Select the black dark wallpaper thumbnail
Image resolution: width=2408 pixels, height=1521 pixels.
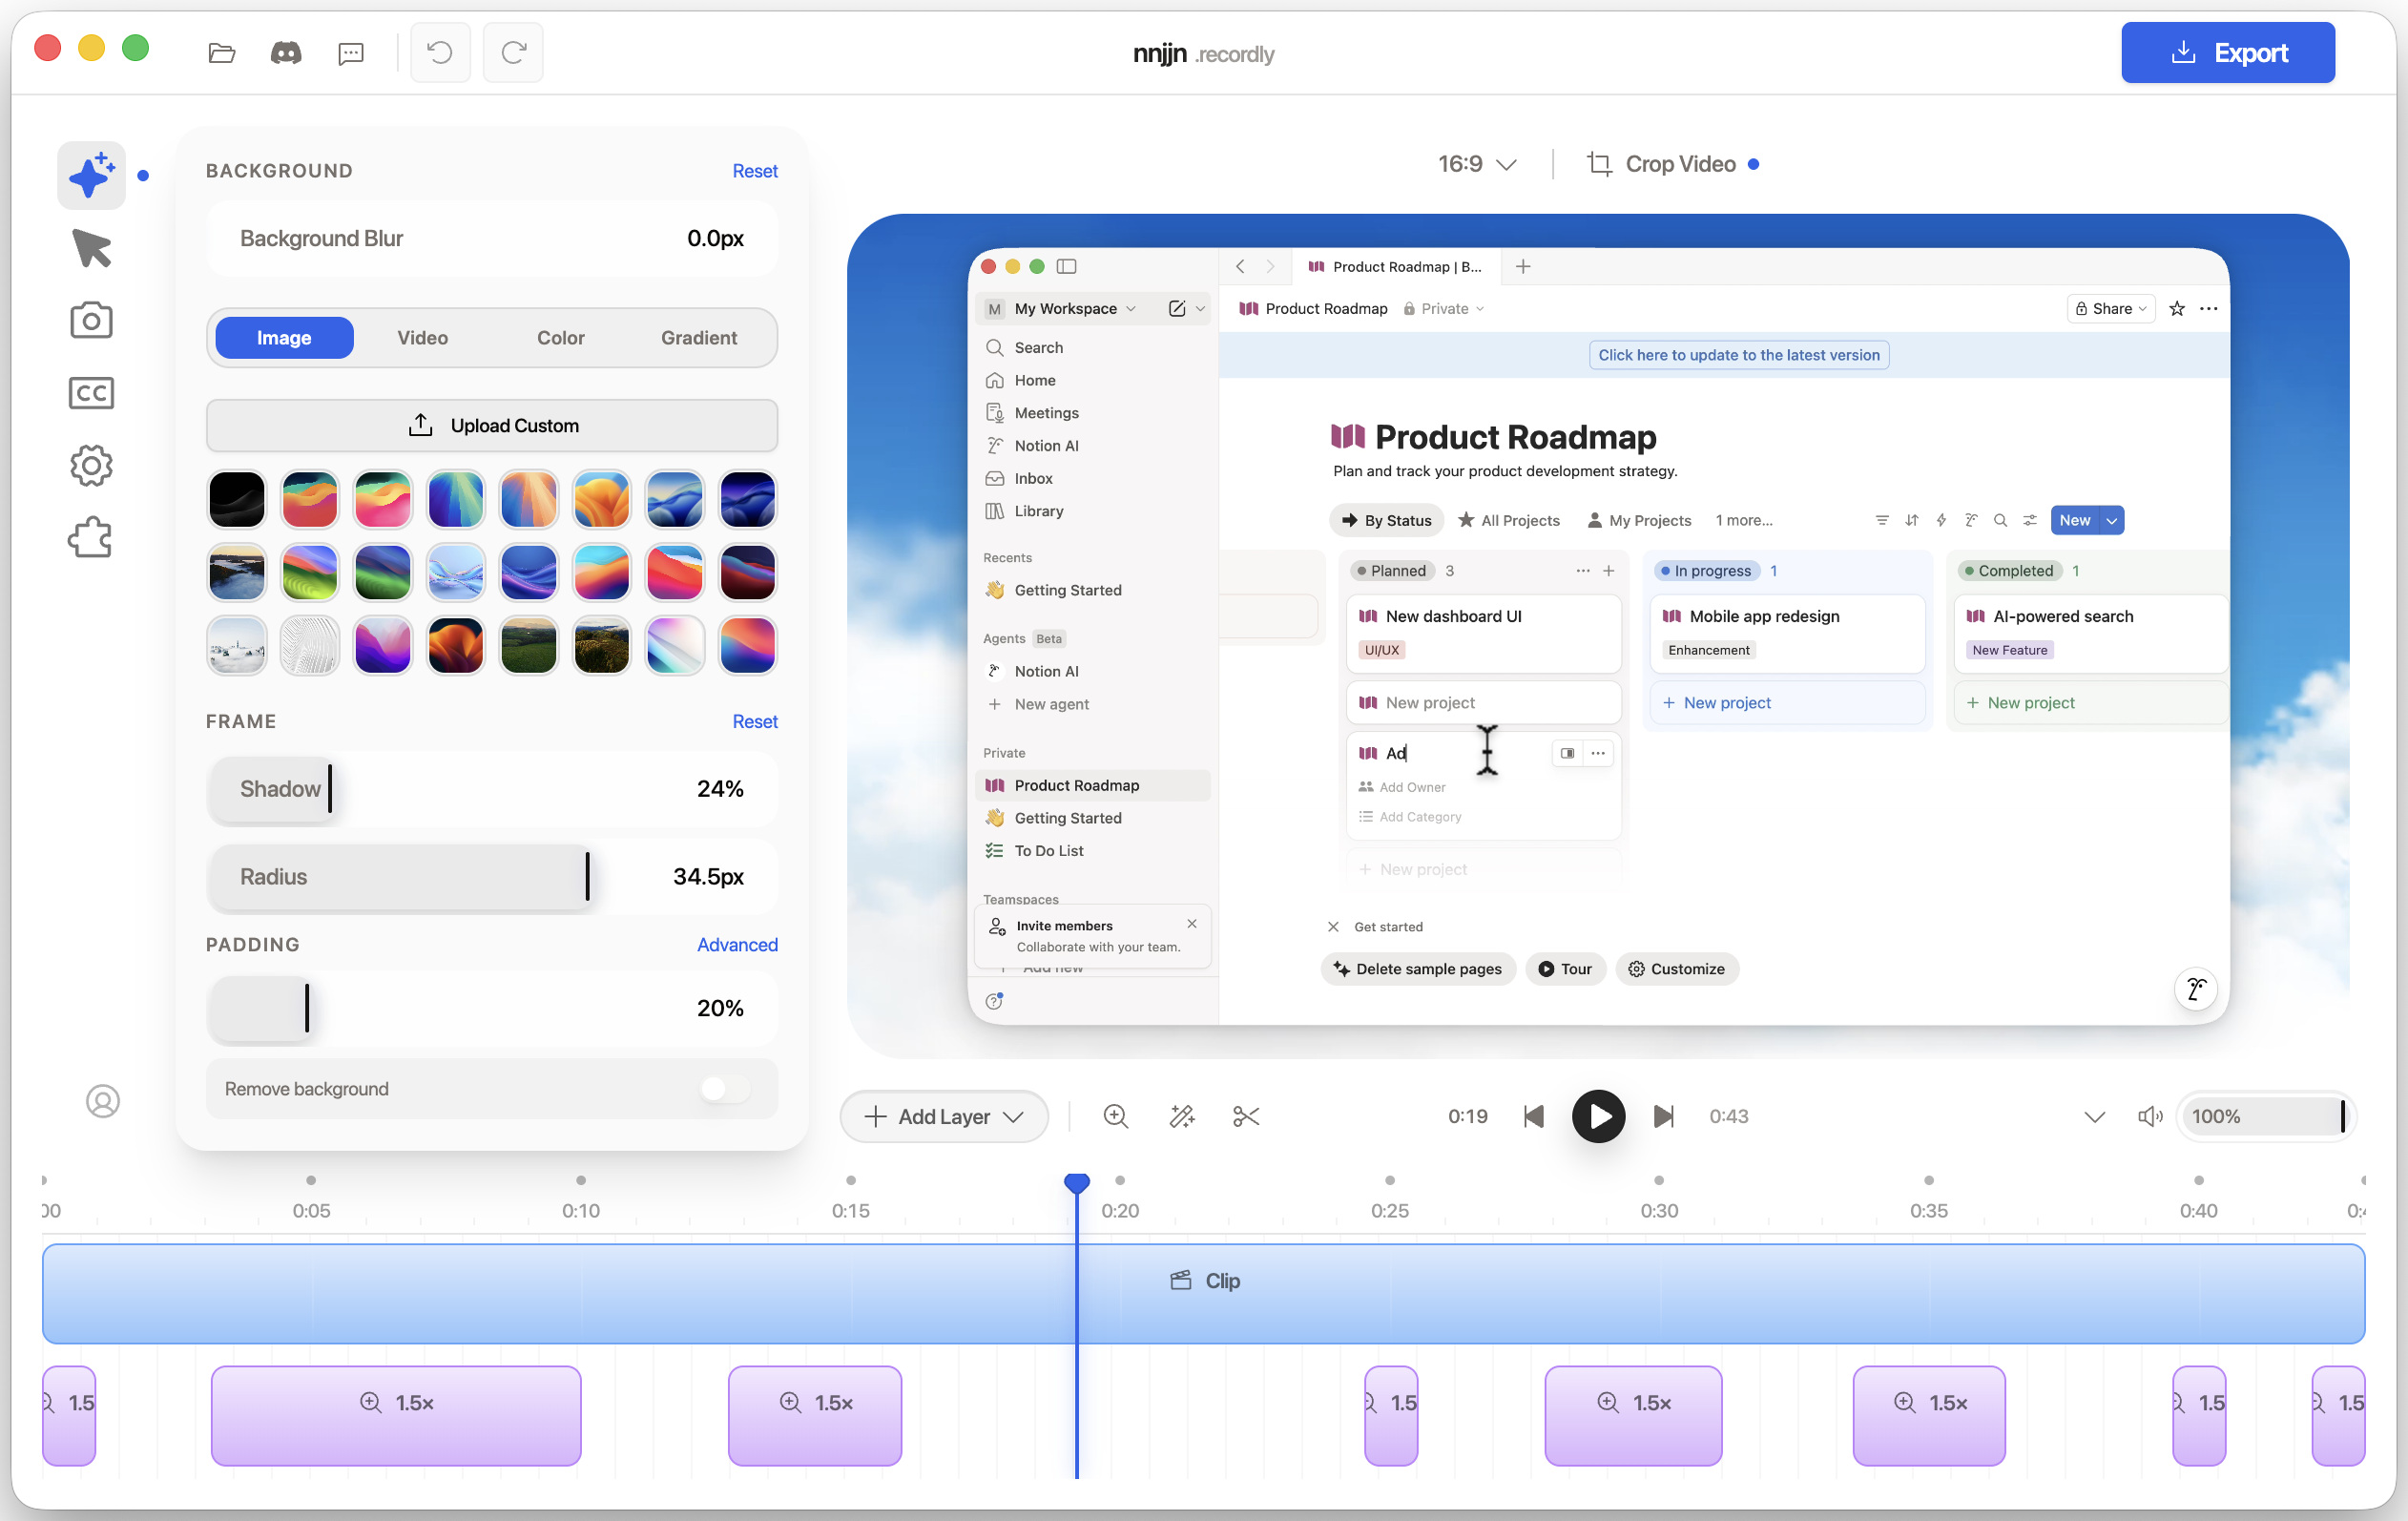point(237,499)
